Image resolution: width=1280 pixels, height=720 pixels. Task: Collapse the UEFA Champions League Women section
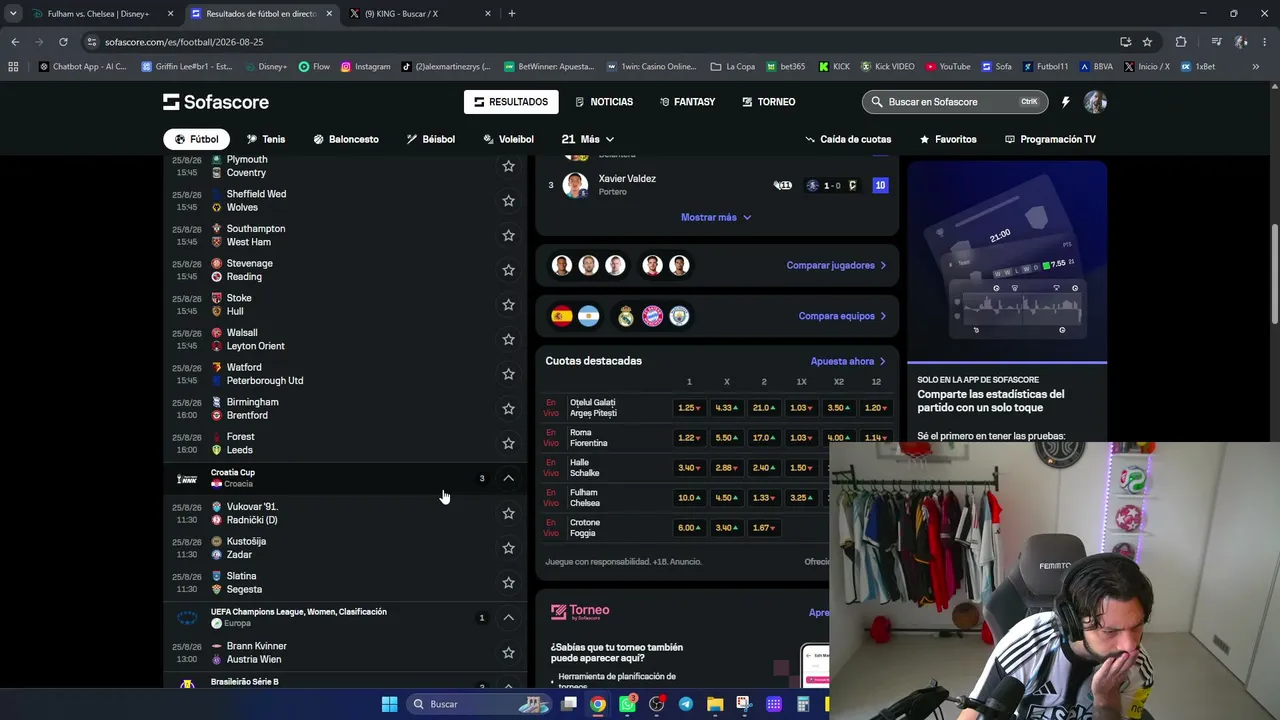(508, 617)
